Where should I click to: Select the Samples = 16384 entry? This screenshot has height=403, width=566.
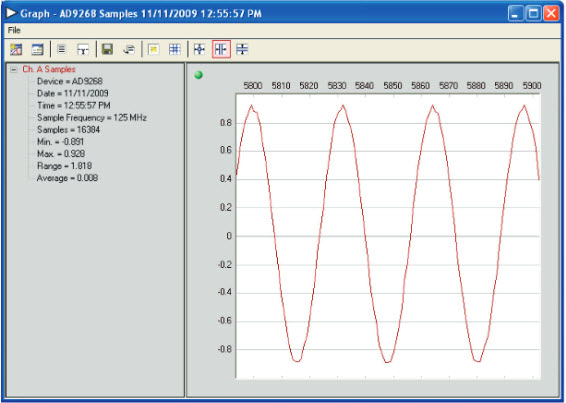[x=68, y=130]
